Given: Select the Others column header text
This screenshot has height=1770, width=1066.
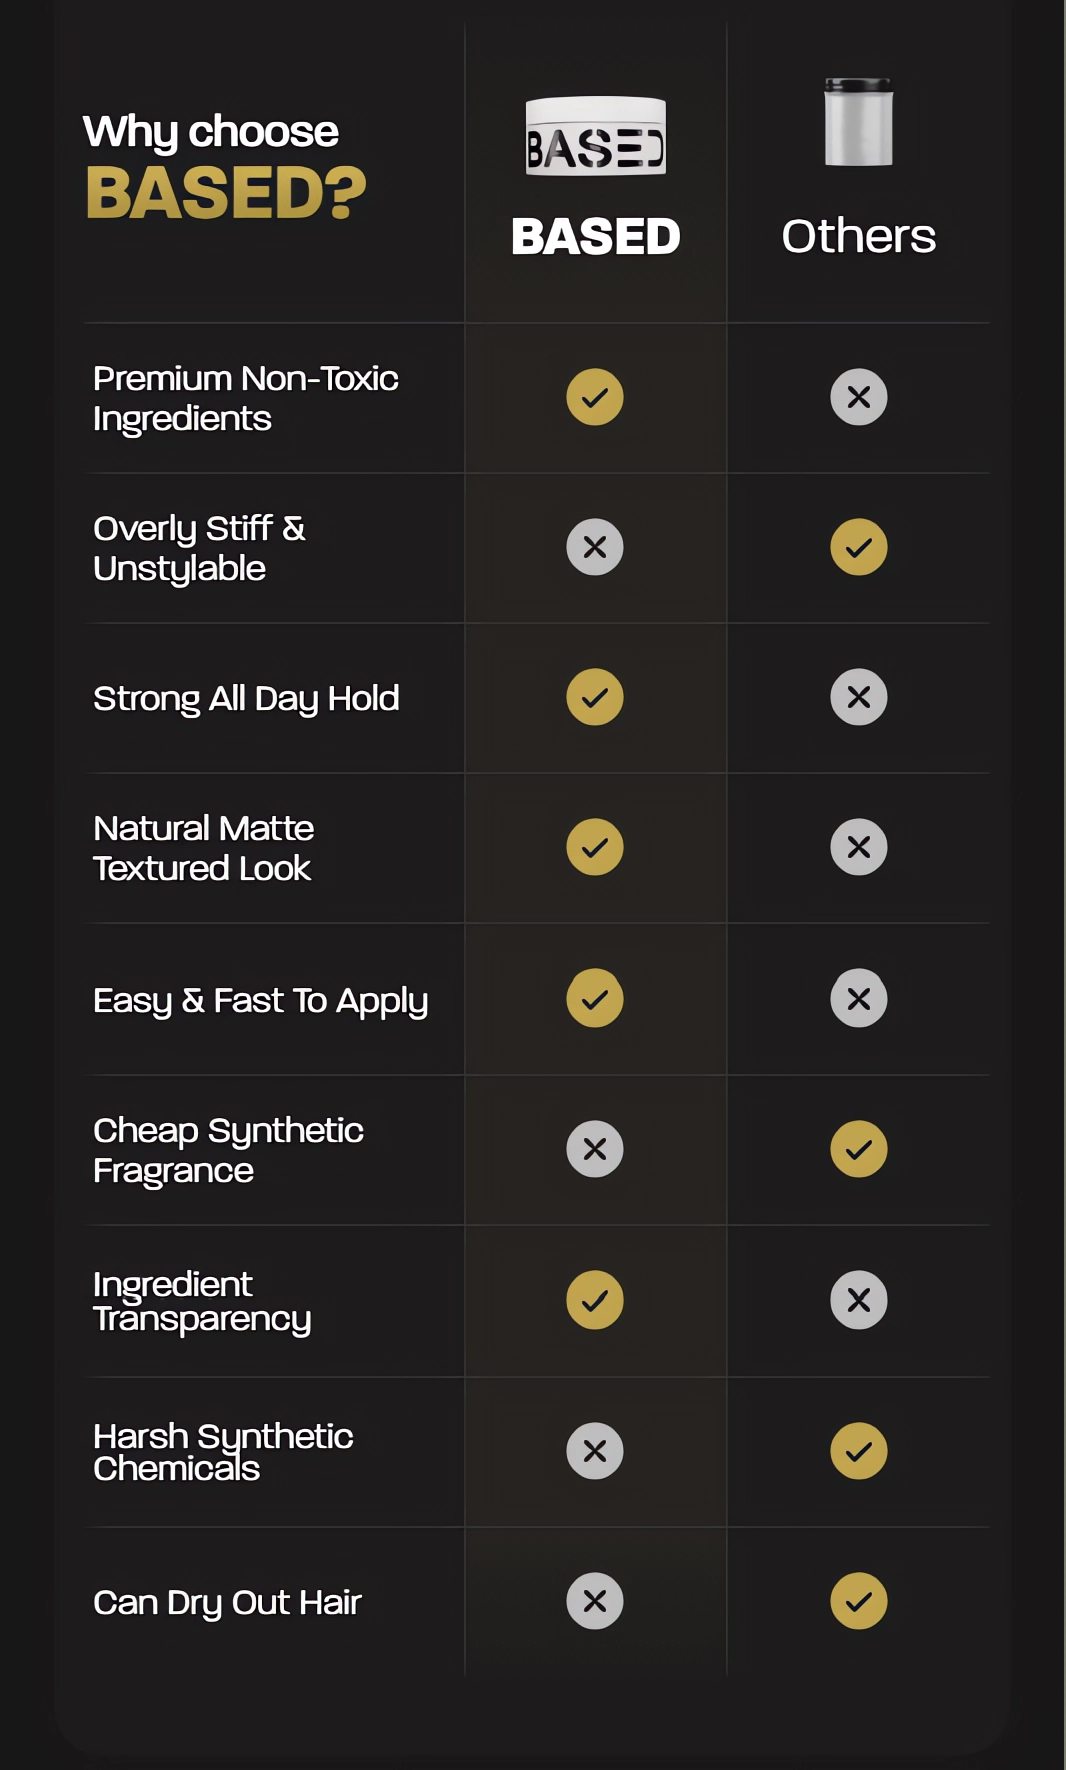Looking at the screenshot, I should point(859,237).
